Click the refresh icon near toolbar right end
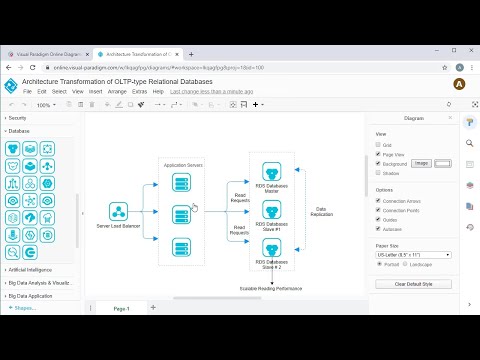The image size is (480, 360). click(x=449, y=104)
